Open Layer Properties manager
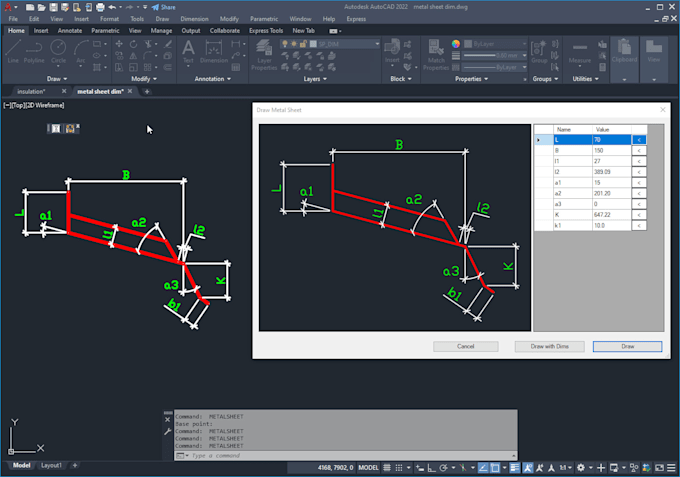 264,55
